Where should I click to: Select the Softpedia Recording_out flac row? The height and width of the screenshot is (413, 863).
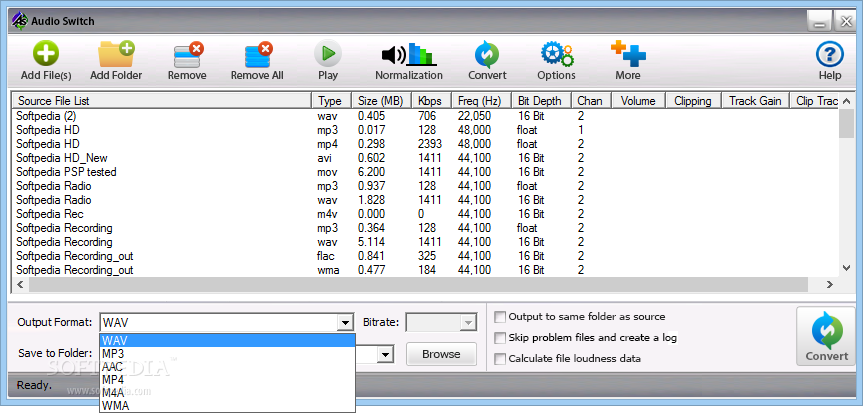[425, 256]
